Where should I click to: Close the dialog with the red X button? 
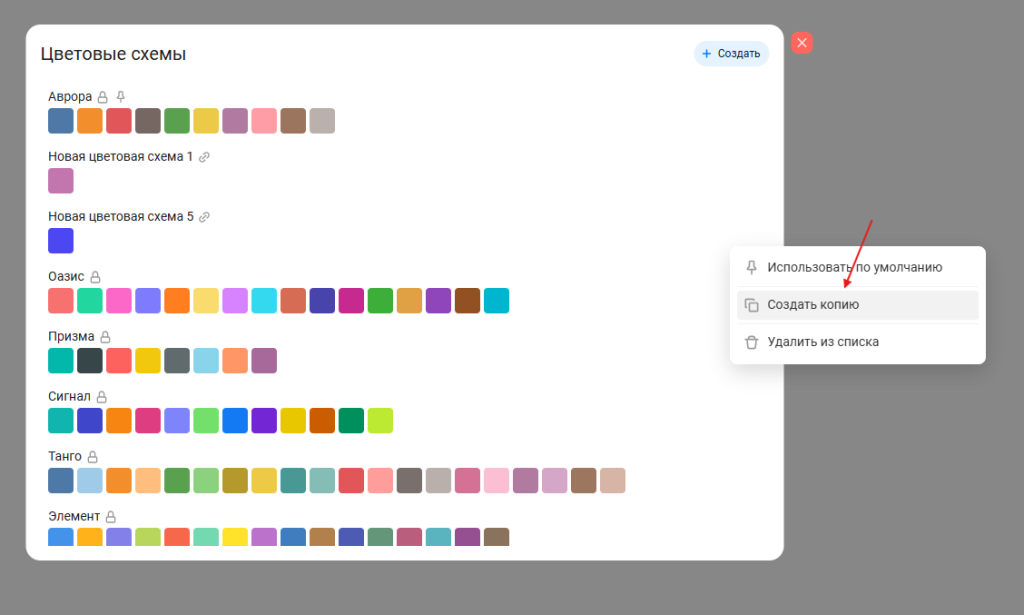tap(802, 42)
